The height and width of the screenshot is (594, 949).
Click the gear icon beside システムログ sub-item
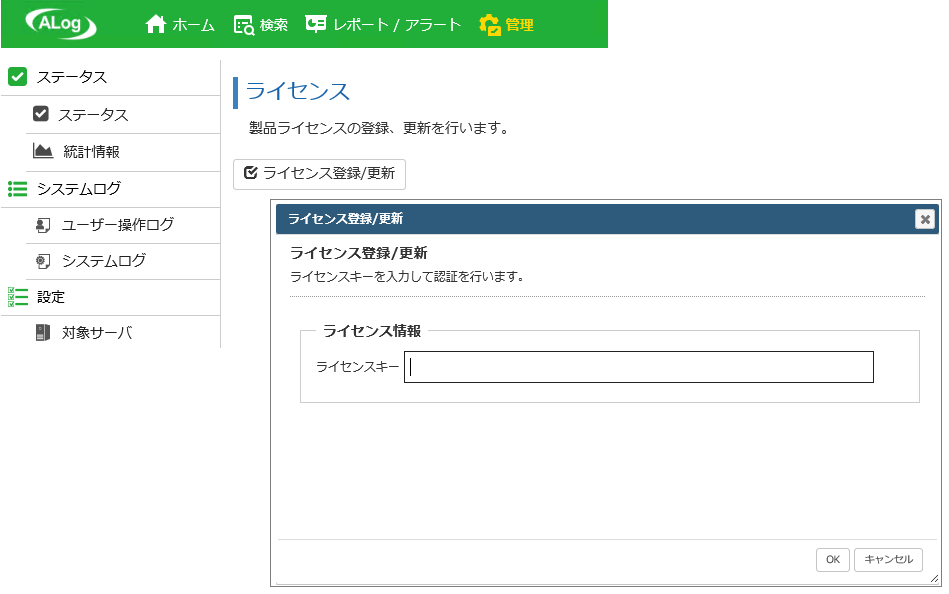pos(42,262)
